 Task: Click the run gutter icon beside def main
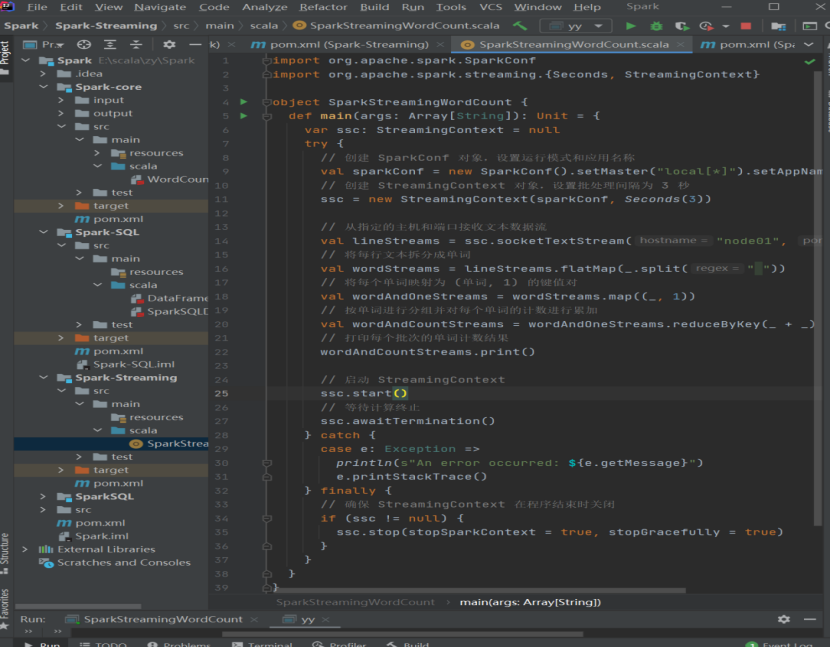coord(244,116)
